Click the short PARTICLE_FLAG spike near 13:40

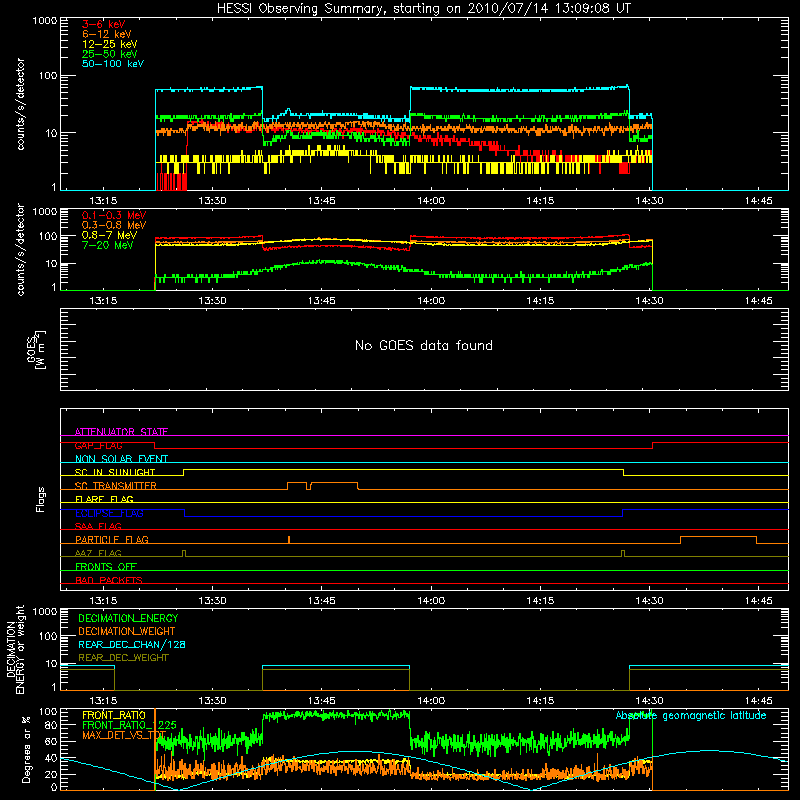point(289,539)
